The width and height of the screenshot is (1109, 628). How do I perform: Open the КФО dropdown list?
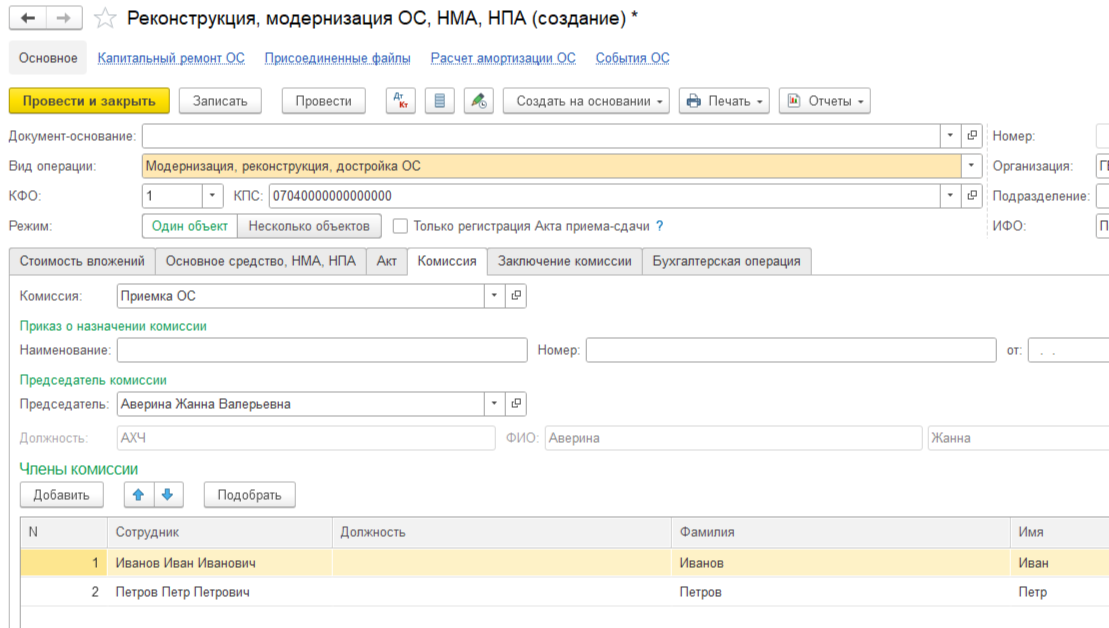(212, 196)
